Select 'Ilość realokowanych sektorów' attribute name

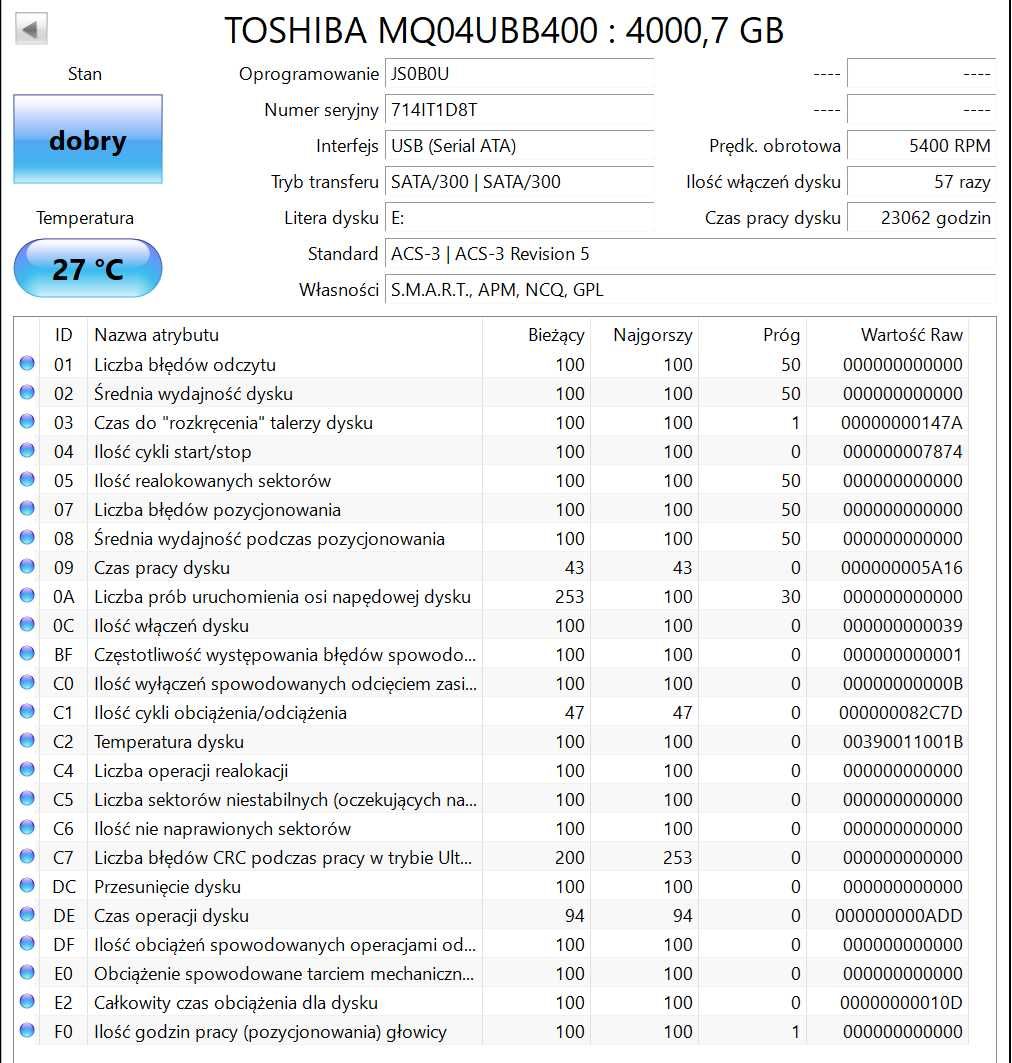212,481
